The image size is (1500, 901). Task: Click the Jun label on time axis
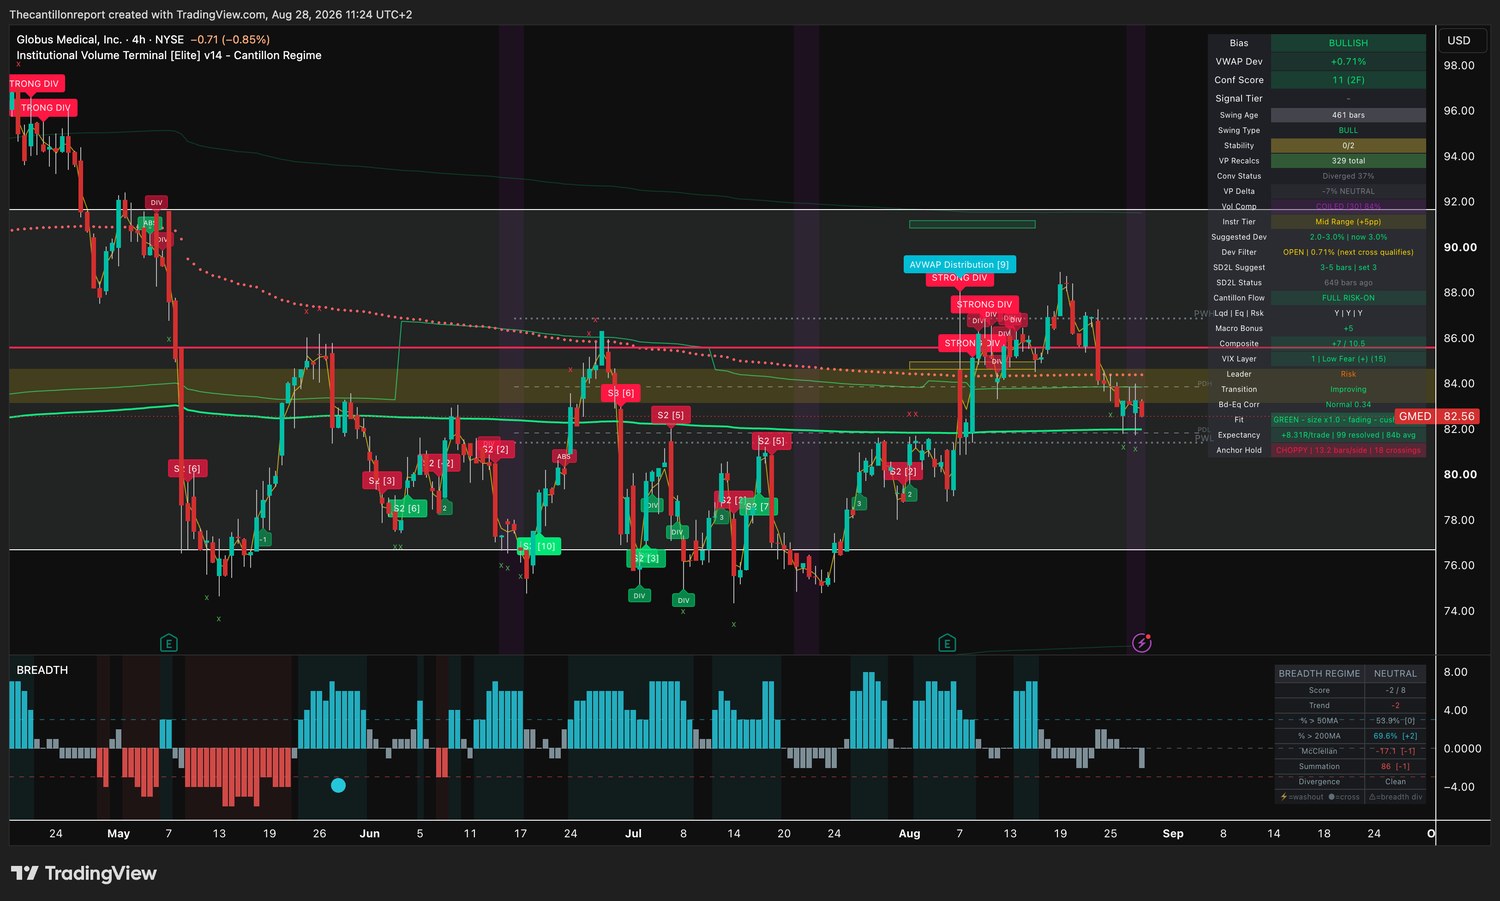click(x=370, y=834)
